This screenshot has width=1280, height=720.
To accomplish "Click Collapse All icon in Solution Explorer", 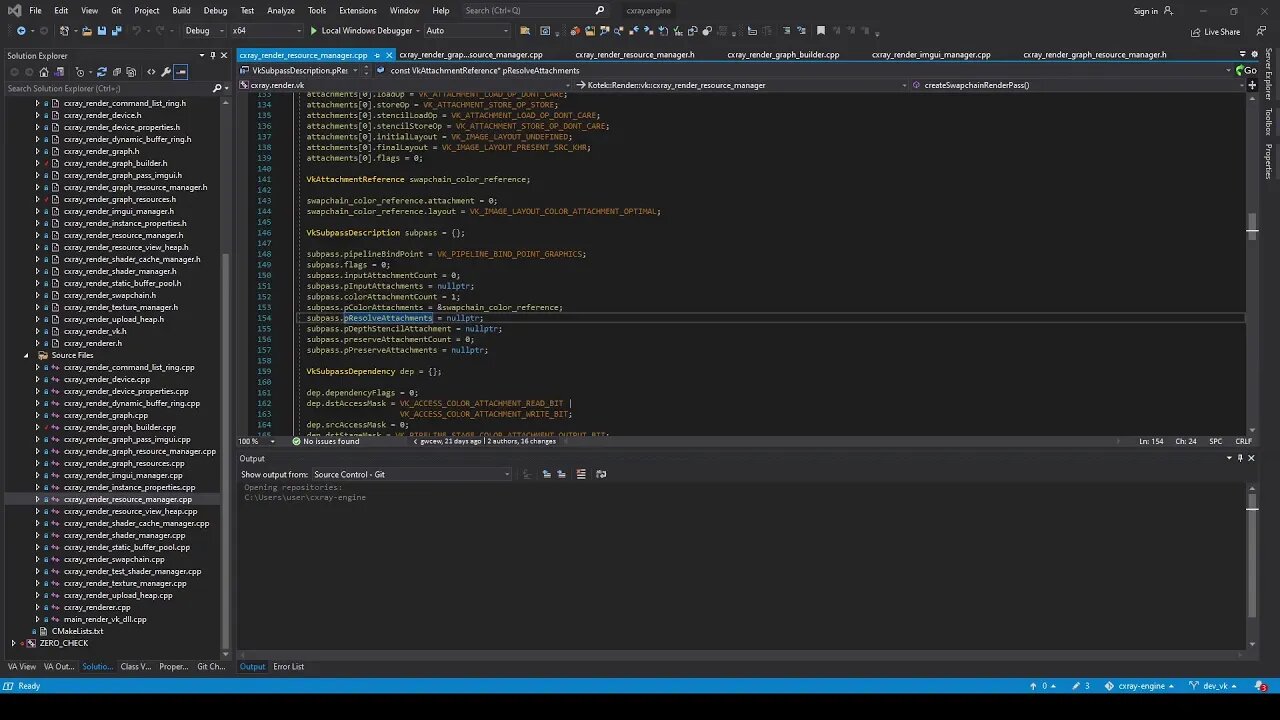I will (116, 72).
